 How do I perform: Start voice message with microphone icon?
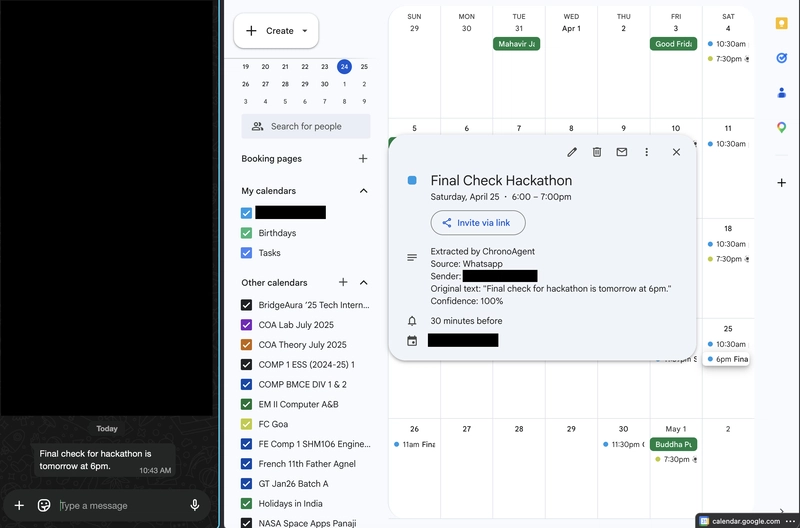[x=194, y=505]
